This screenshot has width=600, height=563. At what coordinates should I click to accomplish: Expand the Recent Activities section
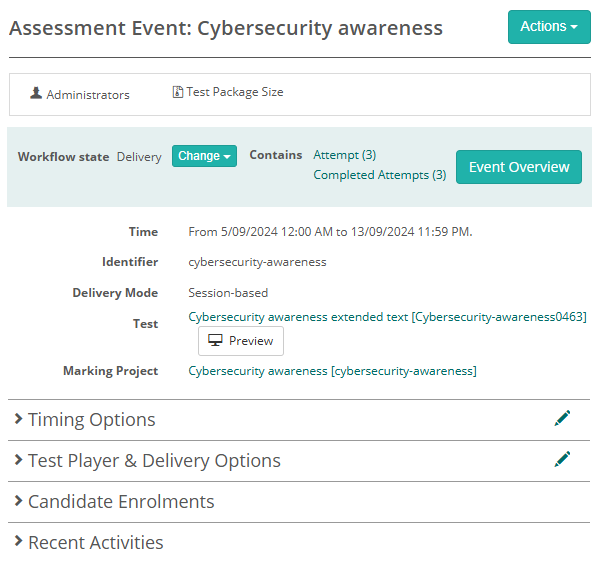[95, 543]
